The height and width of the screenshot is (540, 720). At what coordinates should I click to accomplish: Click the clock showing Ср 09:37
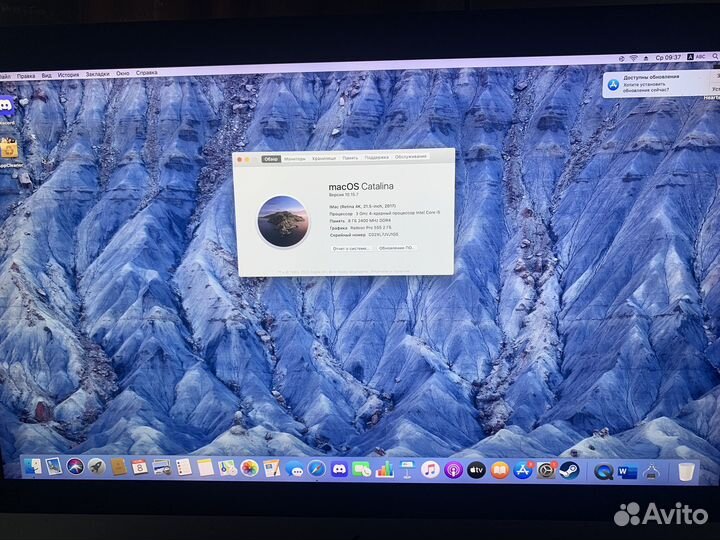point(668,57)
